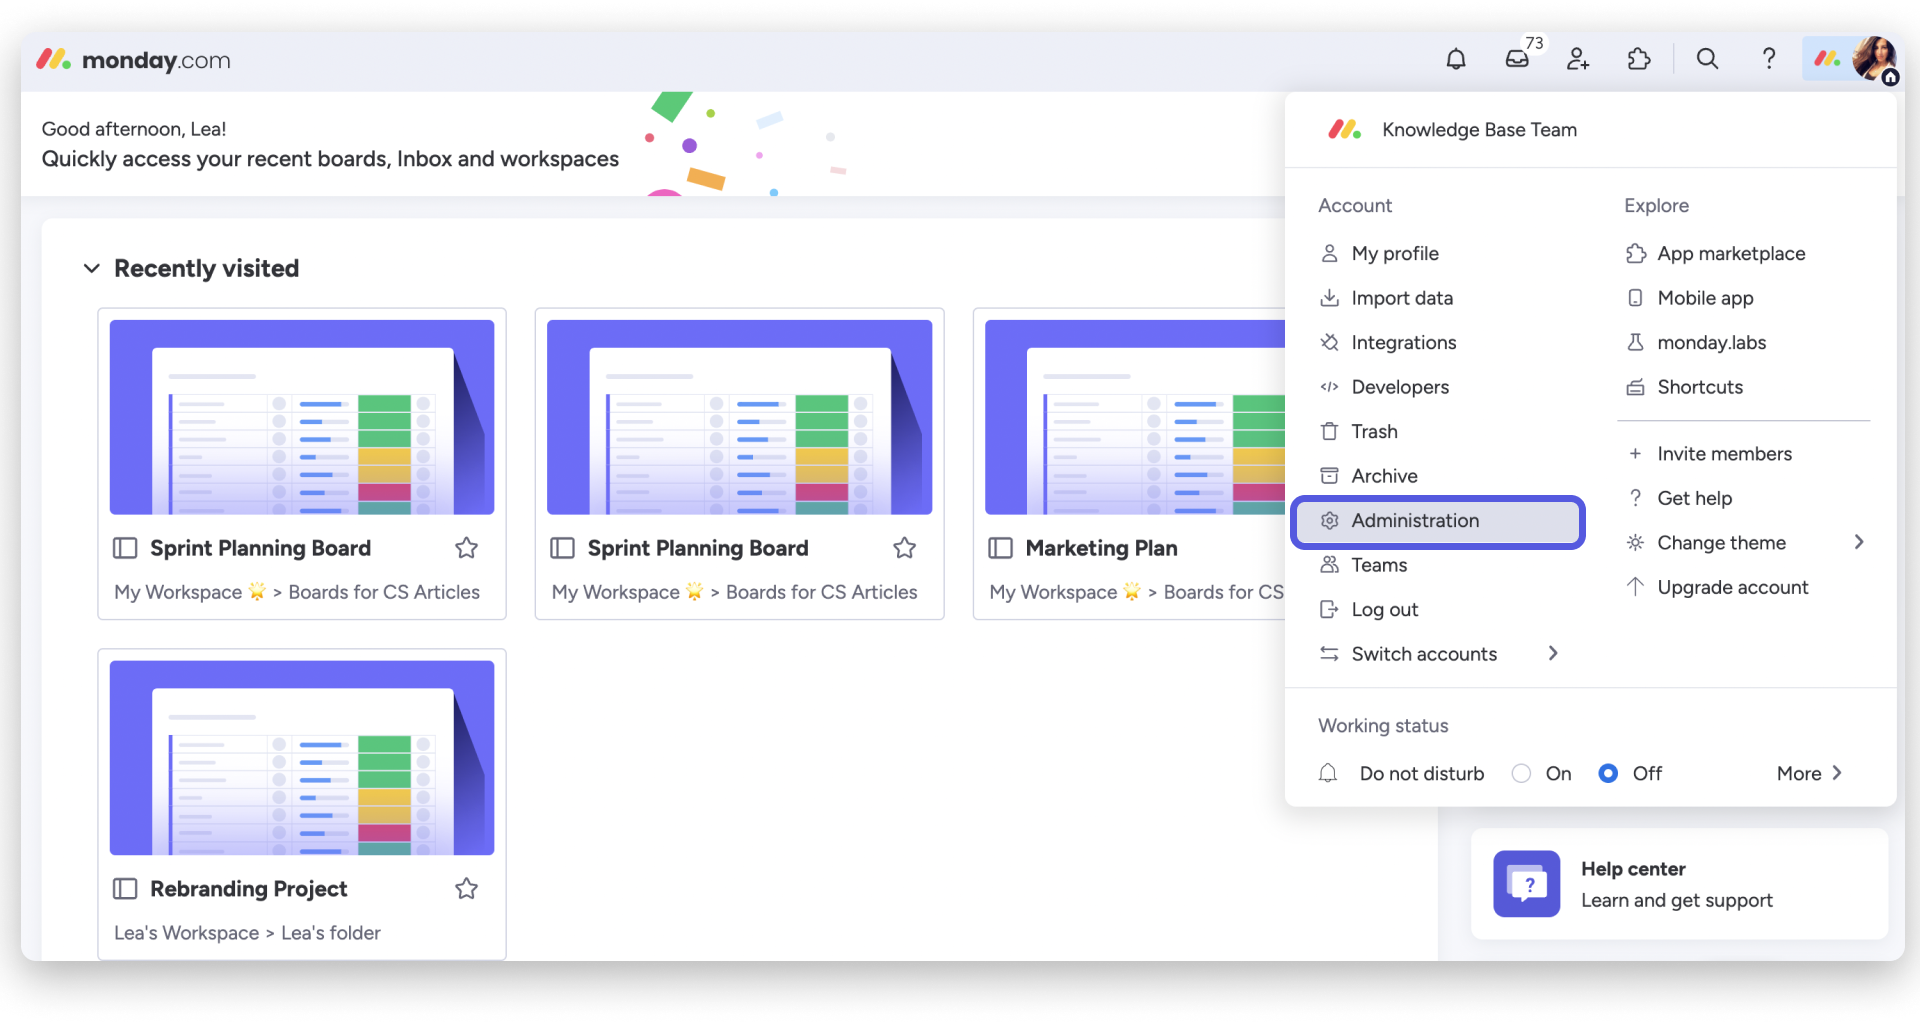The image size is (1920, 1026).
Task: Star the second Sprint Planning Board card
Action: click(904, 548)
